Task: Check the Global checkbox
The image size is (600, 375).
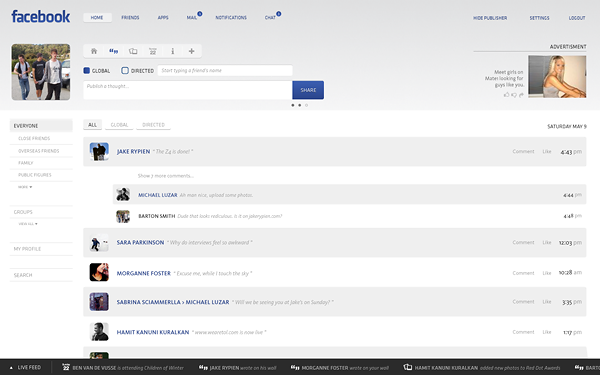Action: tap(86, 70)
